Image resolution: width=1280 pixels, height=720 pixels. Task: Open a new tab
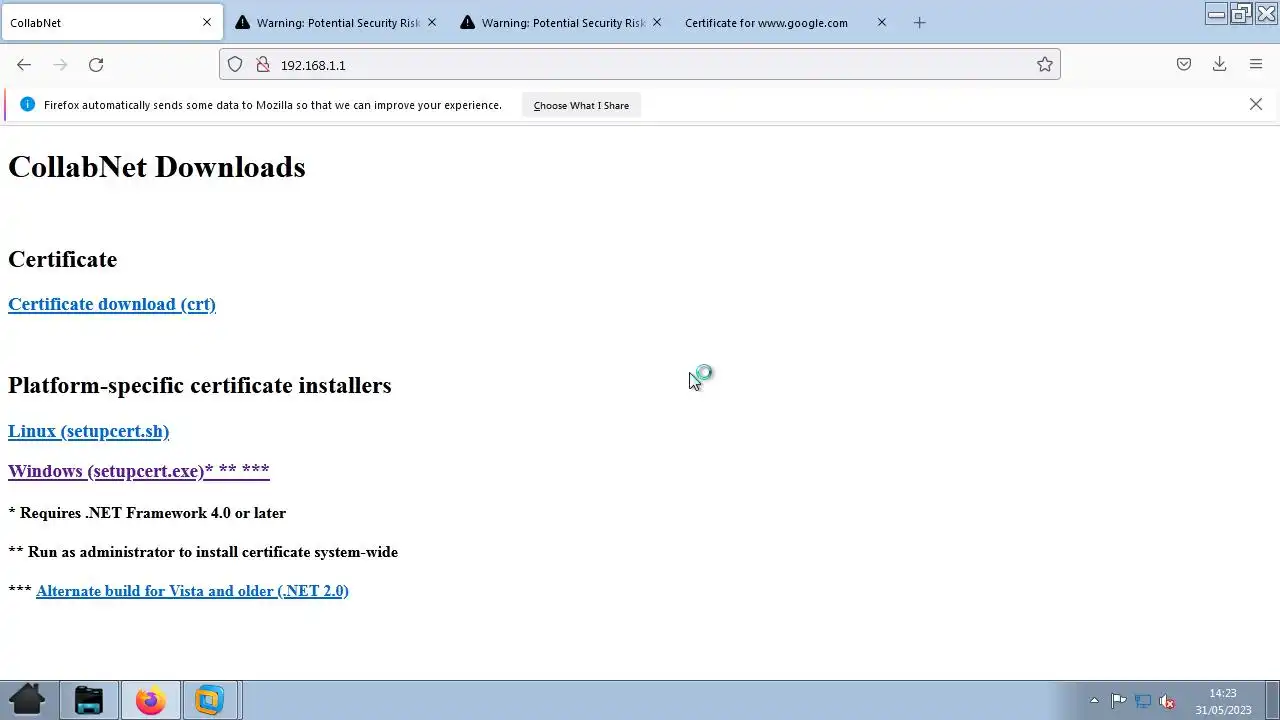coord(920,23)
